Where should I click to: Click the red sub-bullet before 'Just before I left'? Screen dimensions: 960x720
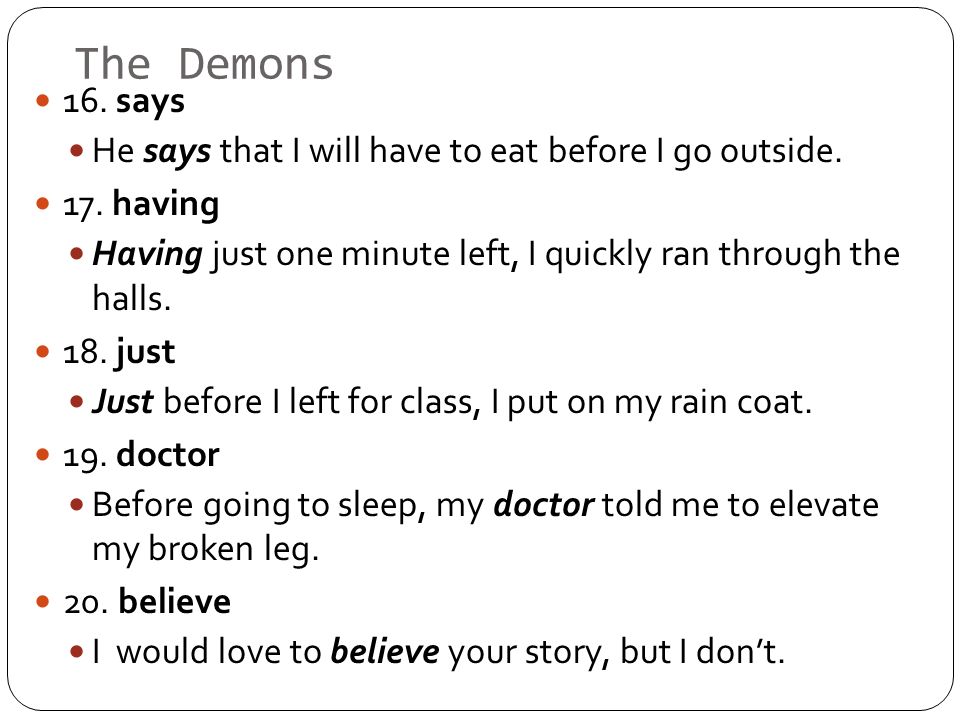coord(77,402)
